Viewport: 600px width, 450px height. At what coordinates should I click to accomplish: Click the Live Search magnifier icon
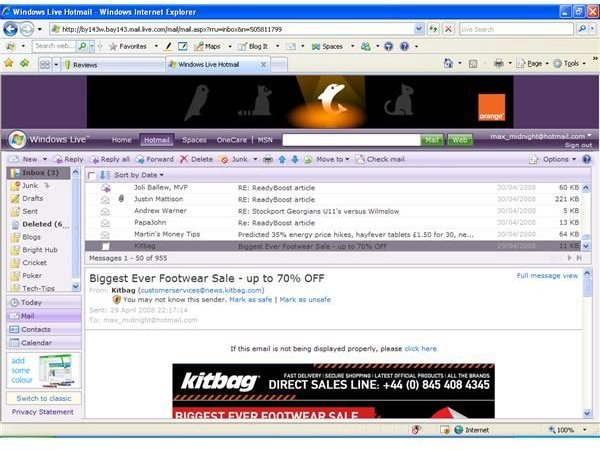(582, 29)
